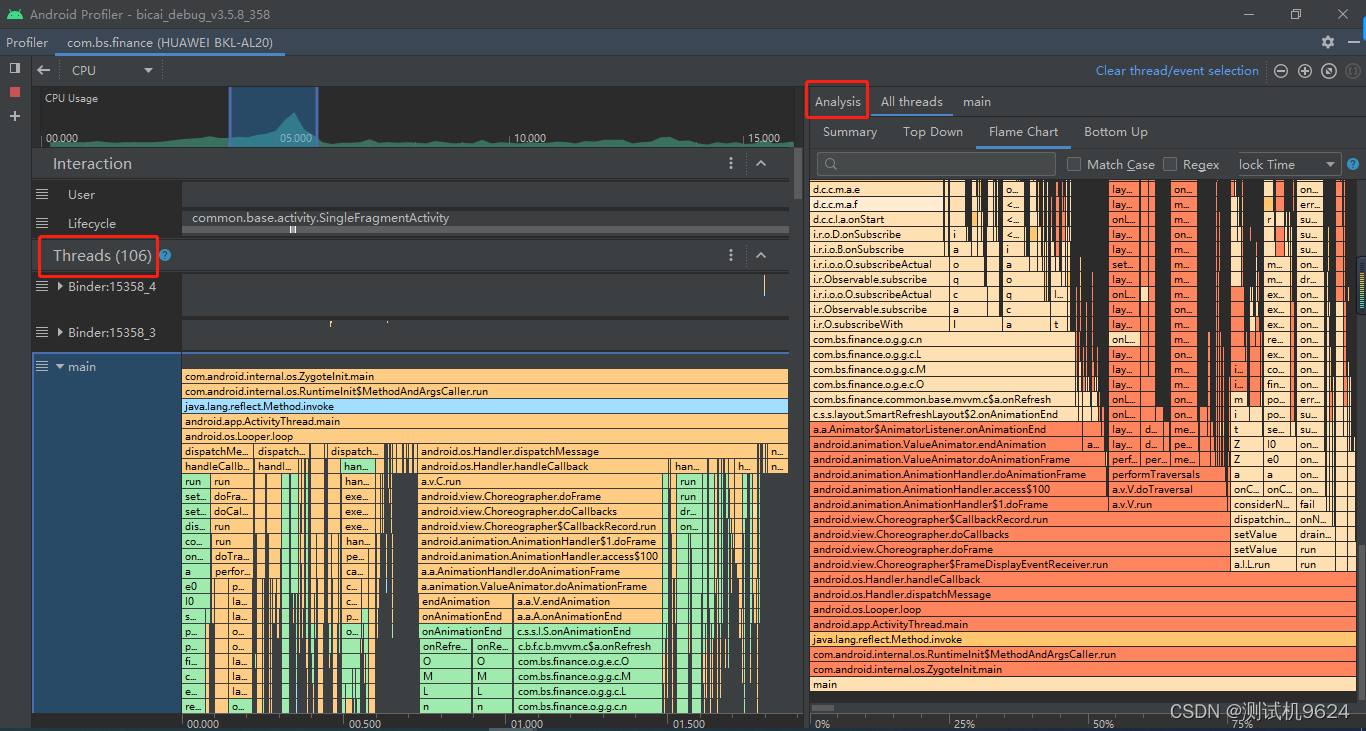
Task: Focus the flame chart search field
Action: (936, 164)
